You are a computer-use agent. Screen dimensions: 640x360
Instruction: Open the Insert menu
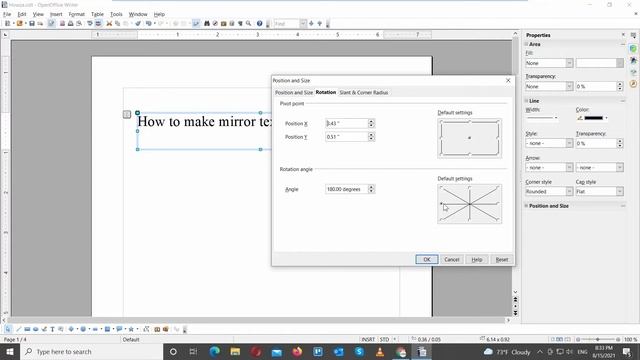[56, 14]
